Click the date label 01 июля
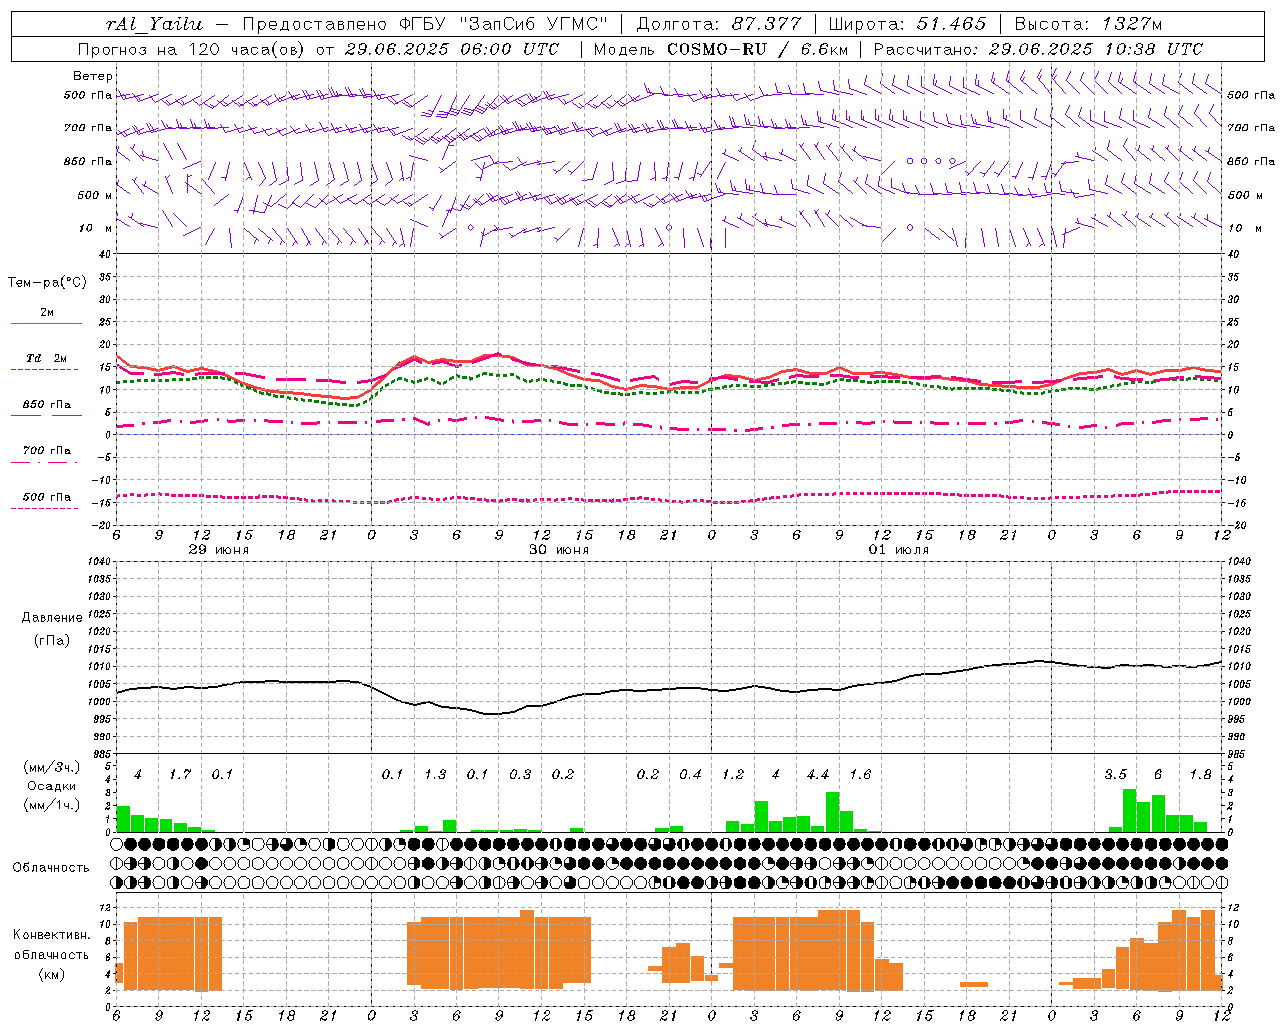The height and width of the screenshot is (1024, 1280). pyautogui.click(x=899, y=550)
